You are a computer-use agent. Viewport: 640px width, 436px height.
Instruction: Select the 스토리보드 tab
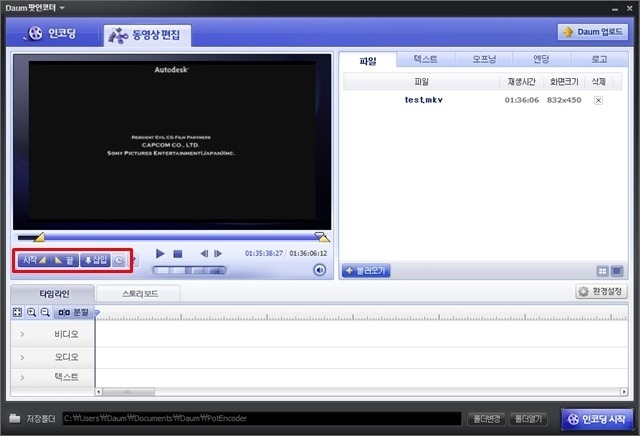pos(140,294)
